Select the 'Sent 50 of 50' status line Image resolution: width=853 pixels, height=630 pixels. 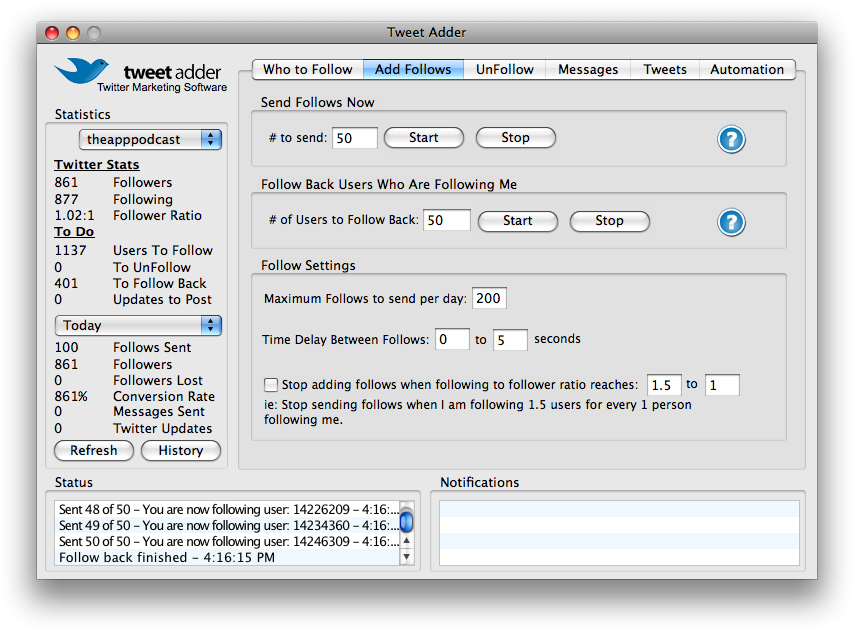(x=227, y=541)
